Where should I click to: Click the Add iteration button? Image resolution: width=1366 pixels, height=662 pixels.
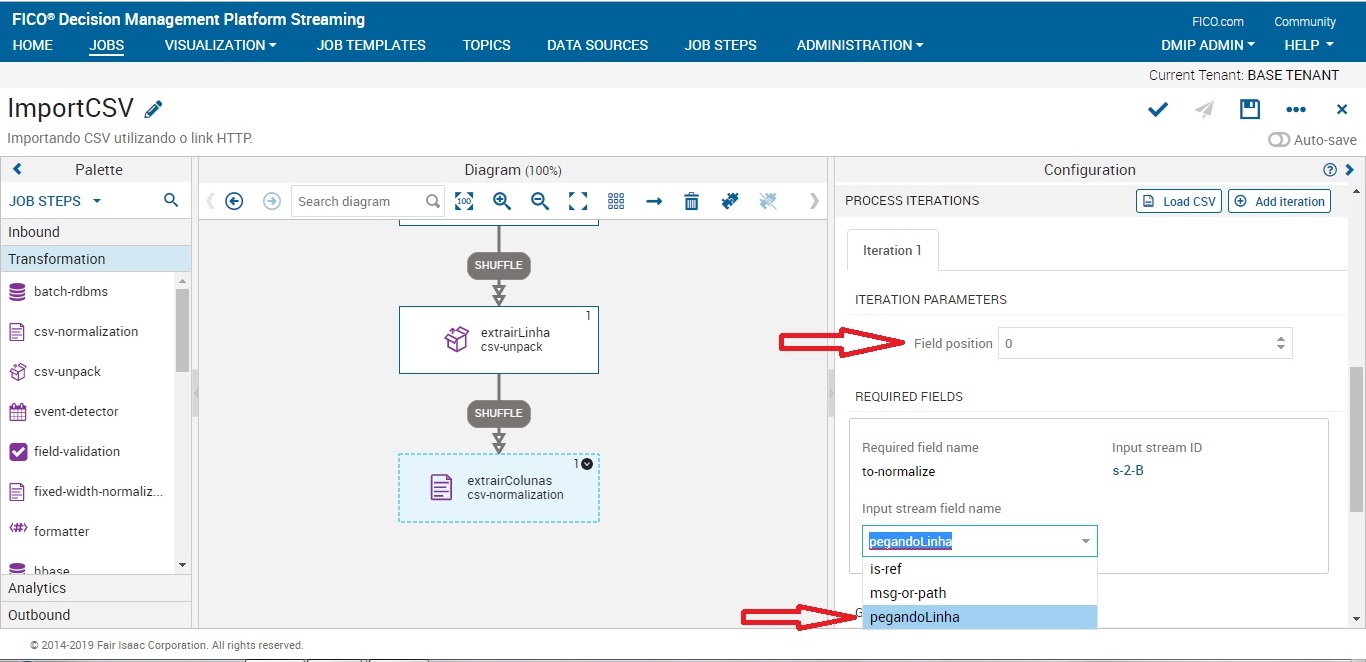[1280, 200]
